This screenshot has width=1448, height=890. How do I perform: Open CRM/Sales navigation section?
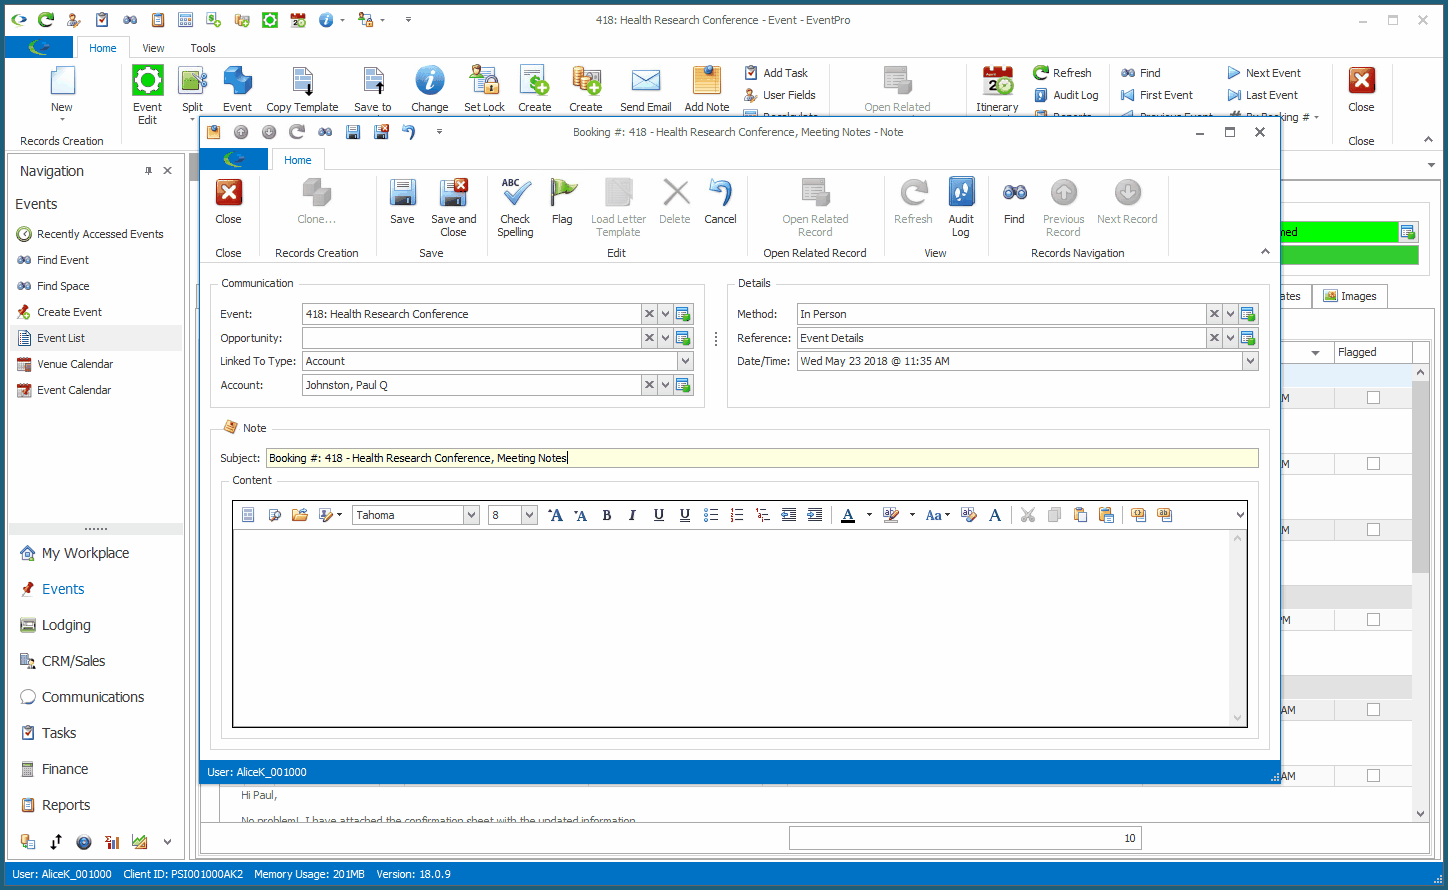coord(73,661)
